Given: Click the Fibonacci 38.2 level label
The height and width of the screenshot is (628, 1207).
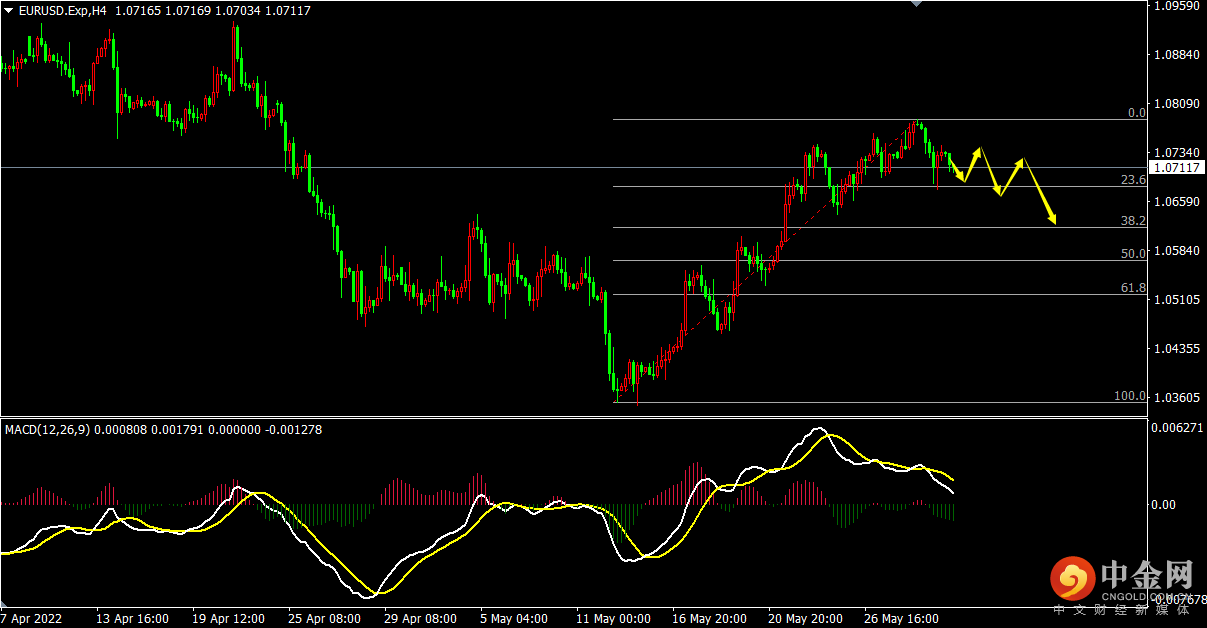Looking at the screenshot, I should pos(1133,220).
